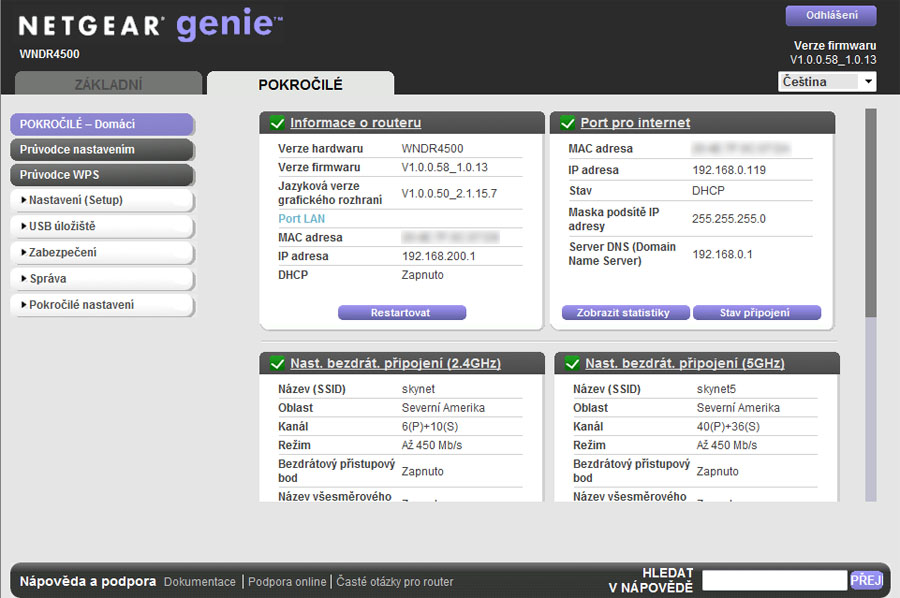Expand the Správa section

(102, 279)
